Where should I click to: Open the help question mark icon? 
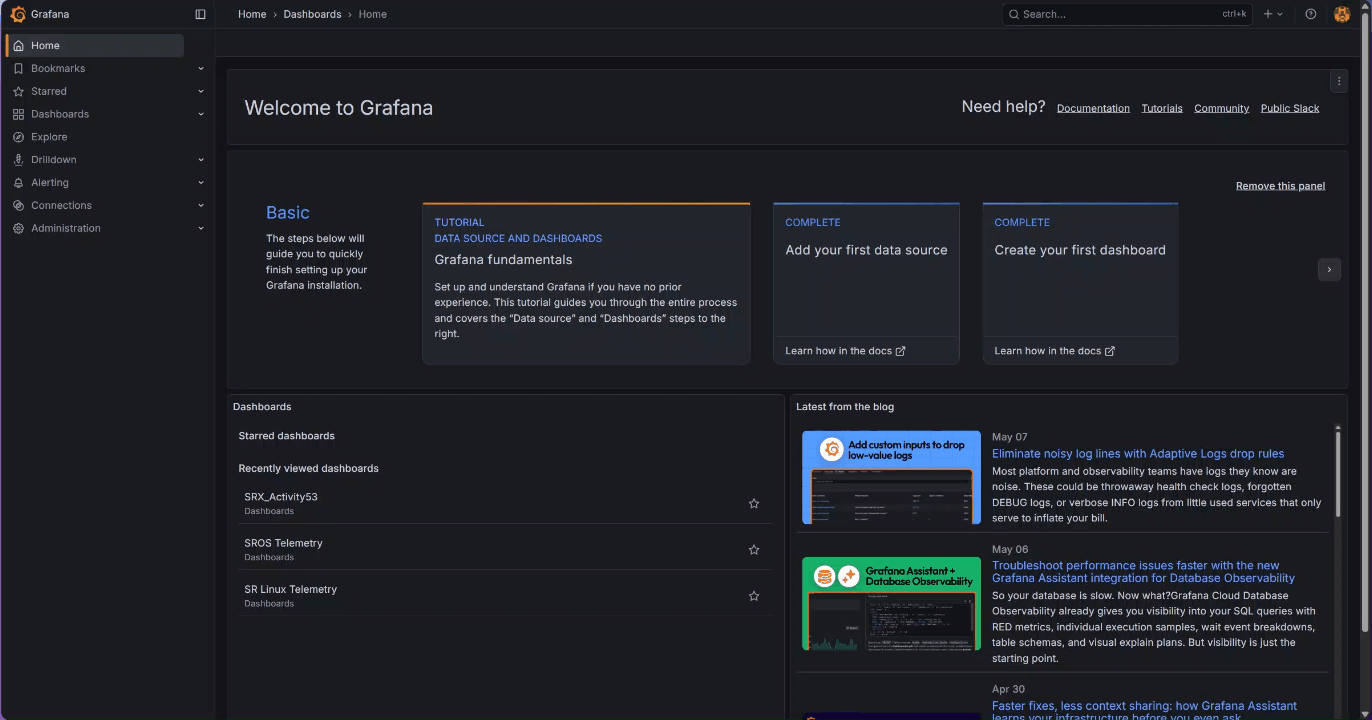coord(1311,14)
